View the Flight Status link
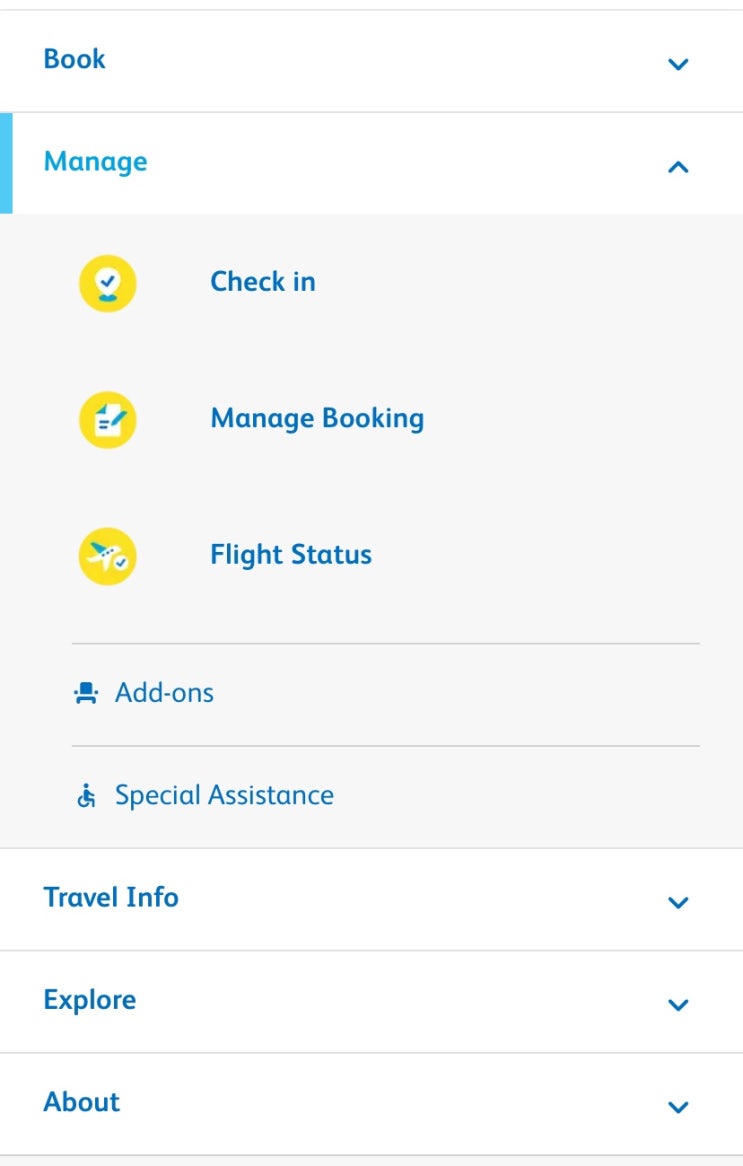Viewport: 743px width, 1166px height. pos(291,555)
